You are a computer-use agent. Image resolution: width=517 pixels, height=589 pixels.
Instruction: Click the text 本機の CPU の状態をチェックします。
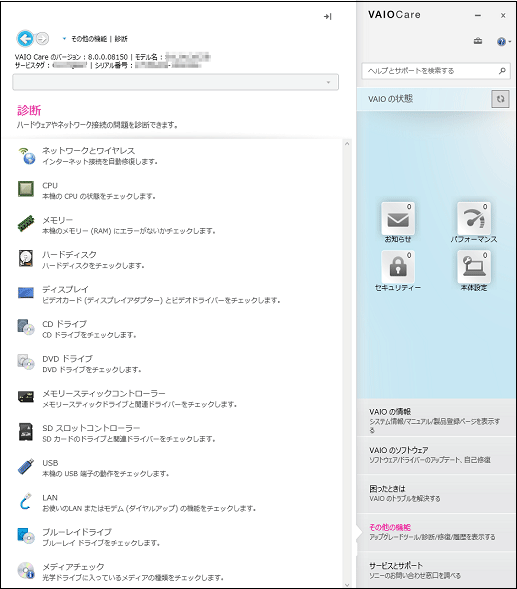(x=99, y=196)
